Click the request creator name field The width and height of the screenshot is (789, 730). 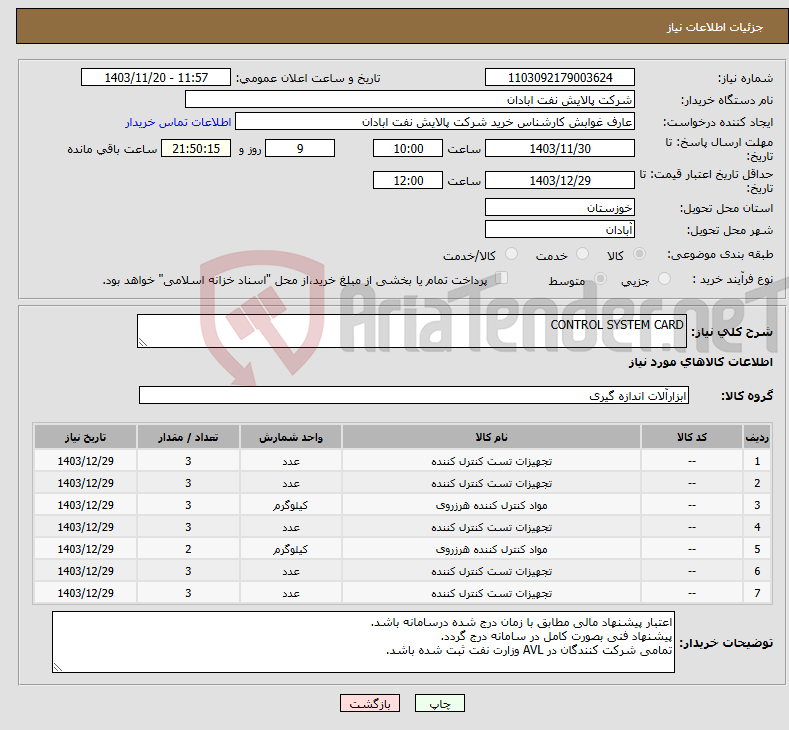(x=435, y=122)
